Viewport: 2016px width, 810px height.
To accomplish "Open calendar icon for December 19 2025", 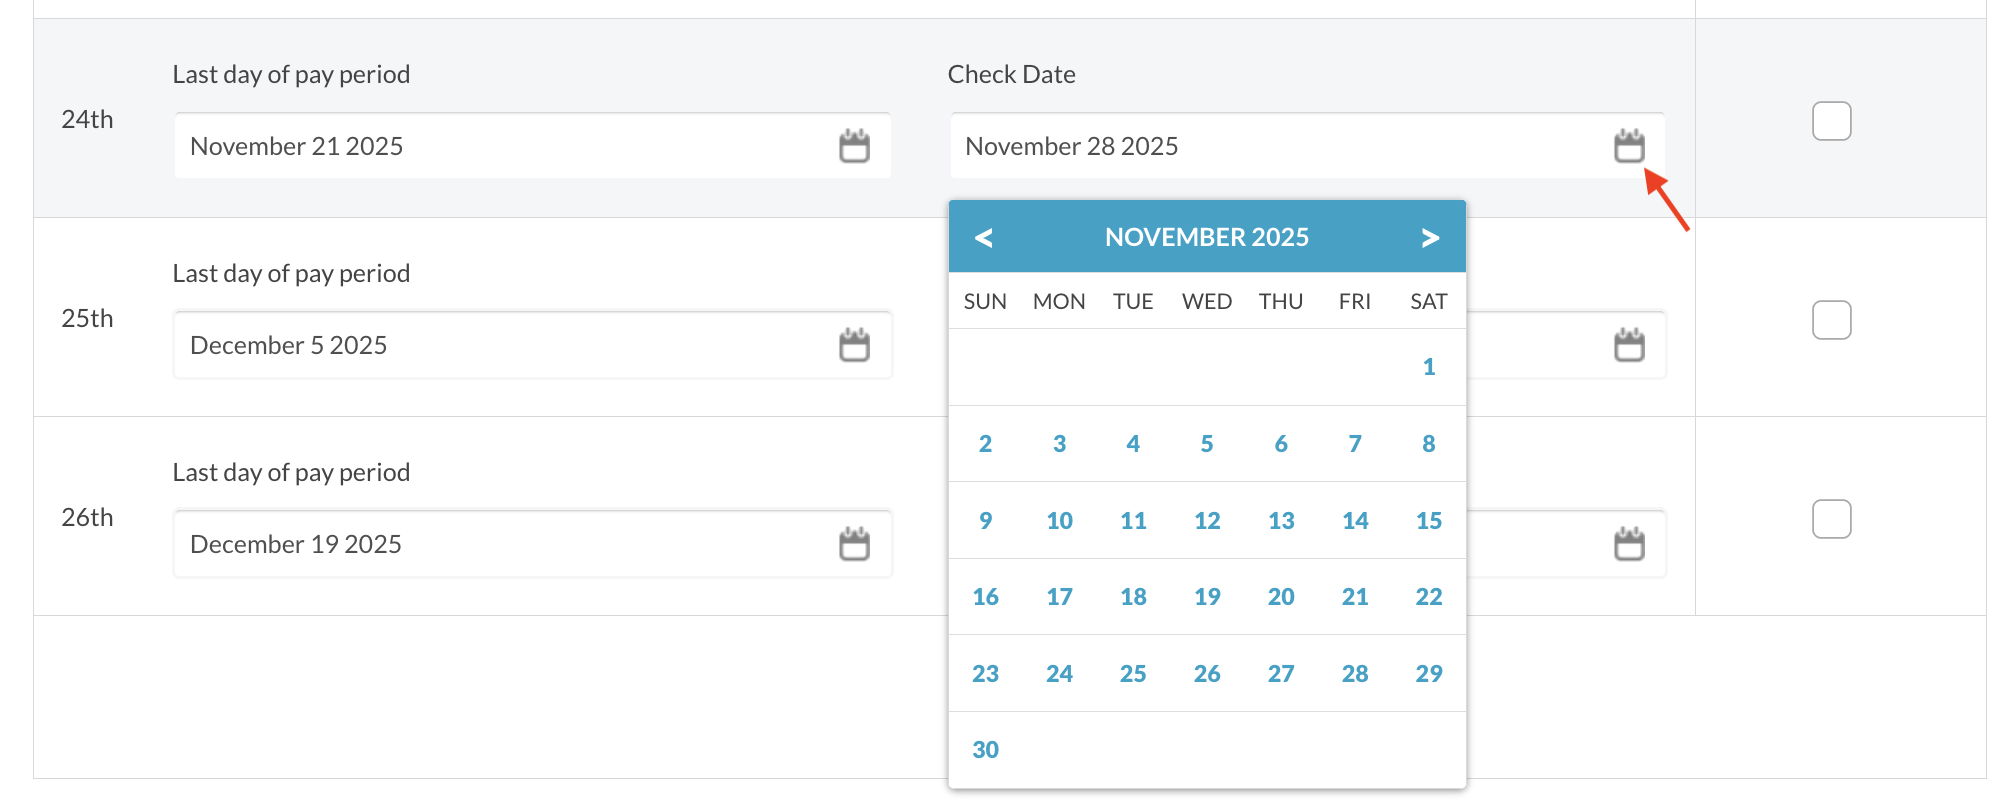I will pyautogui.click(x=854, y=544).
